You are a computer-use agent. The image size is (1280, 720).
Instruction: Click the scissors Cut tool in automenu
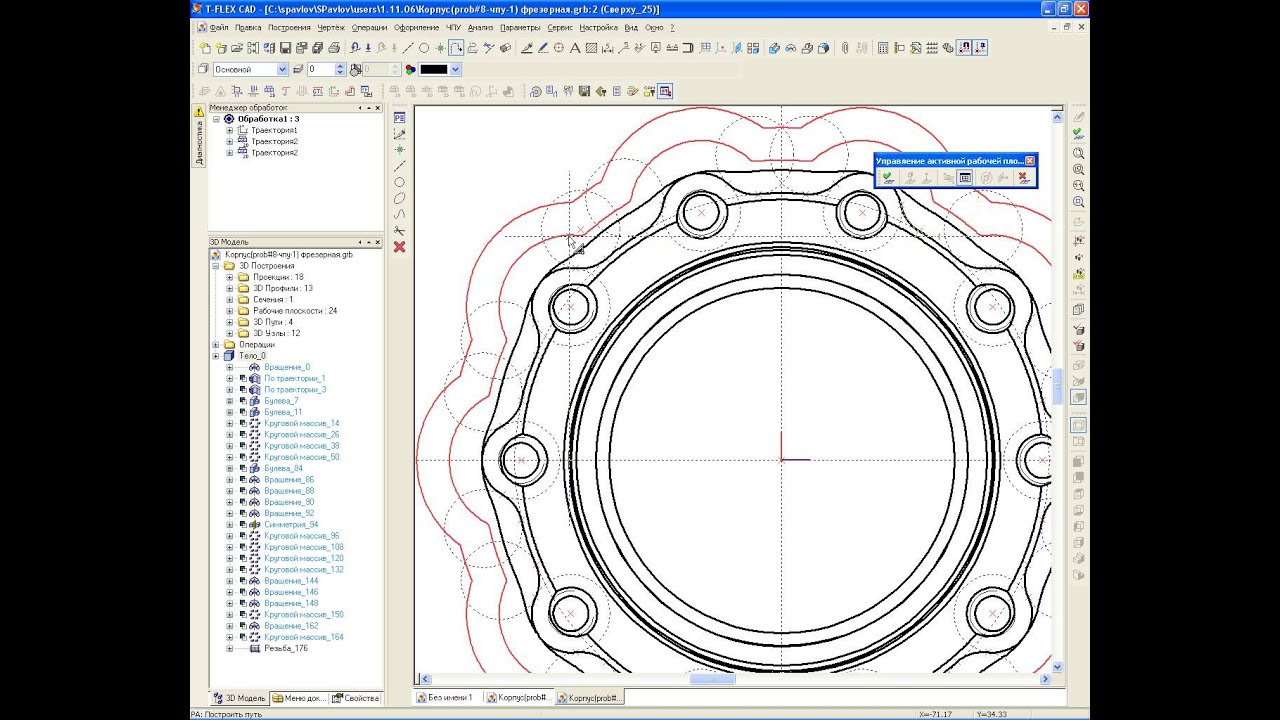(x=400, y=231)
